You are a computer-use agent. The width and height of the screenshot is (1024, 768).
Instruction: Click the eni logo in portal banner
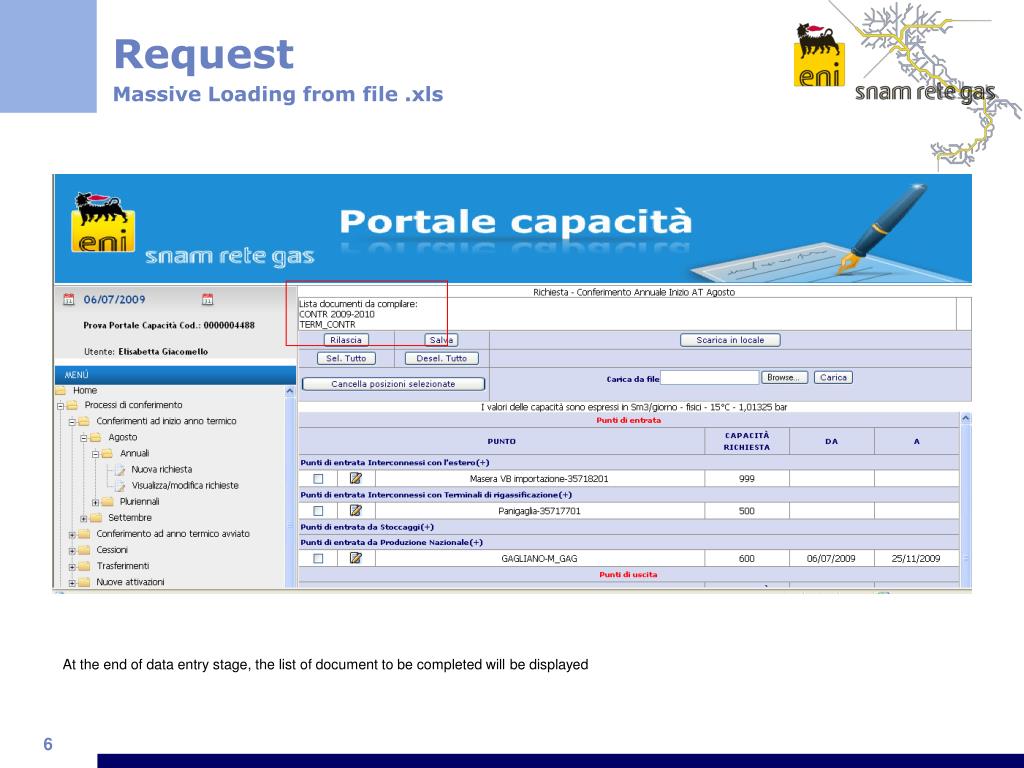103,223
